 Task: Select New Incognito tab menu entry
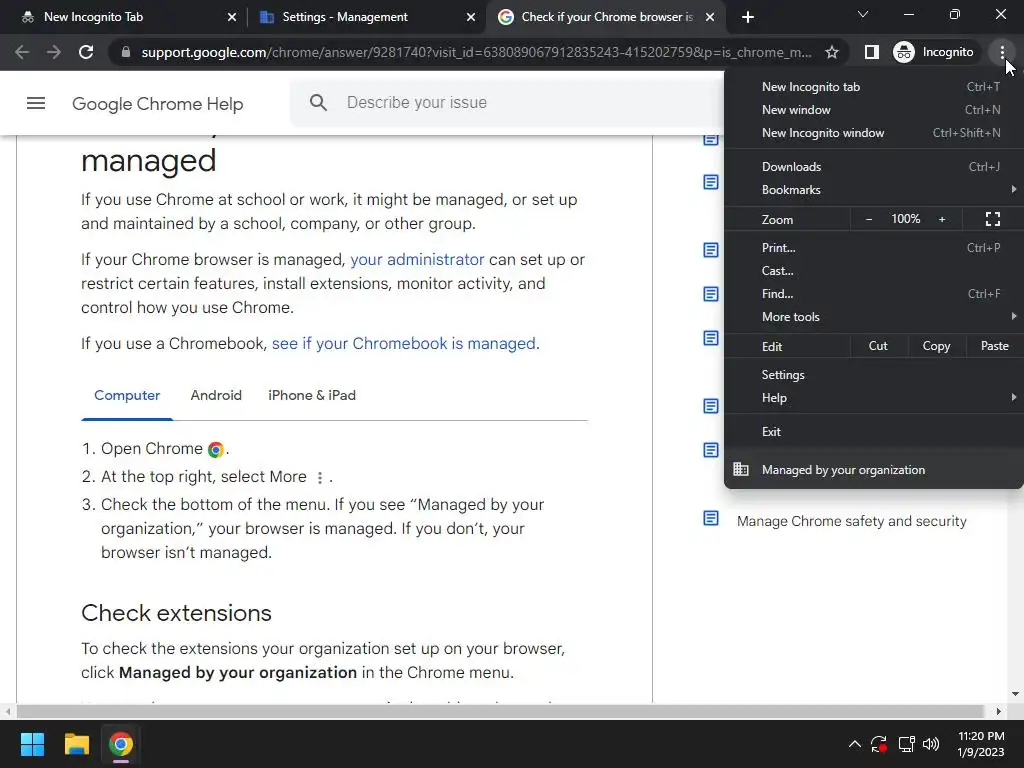point(874,87)
